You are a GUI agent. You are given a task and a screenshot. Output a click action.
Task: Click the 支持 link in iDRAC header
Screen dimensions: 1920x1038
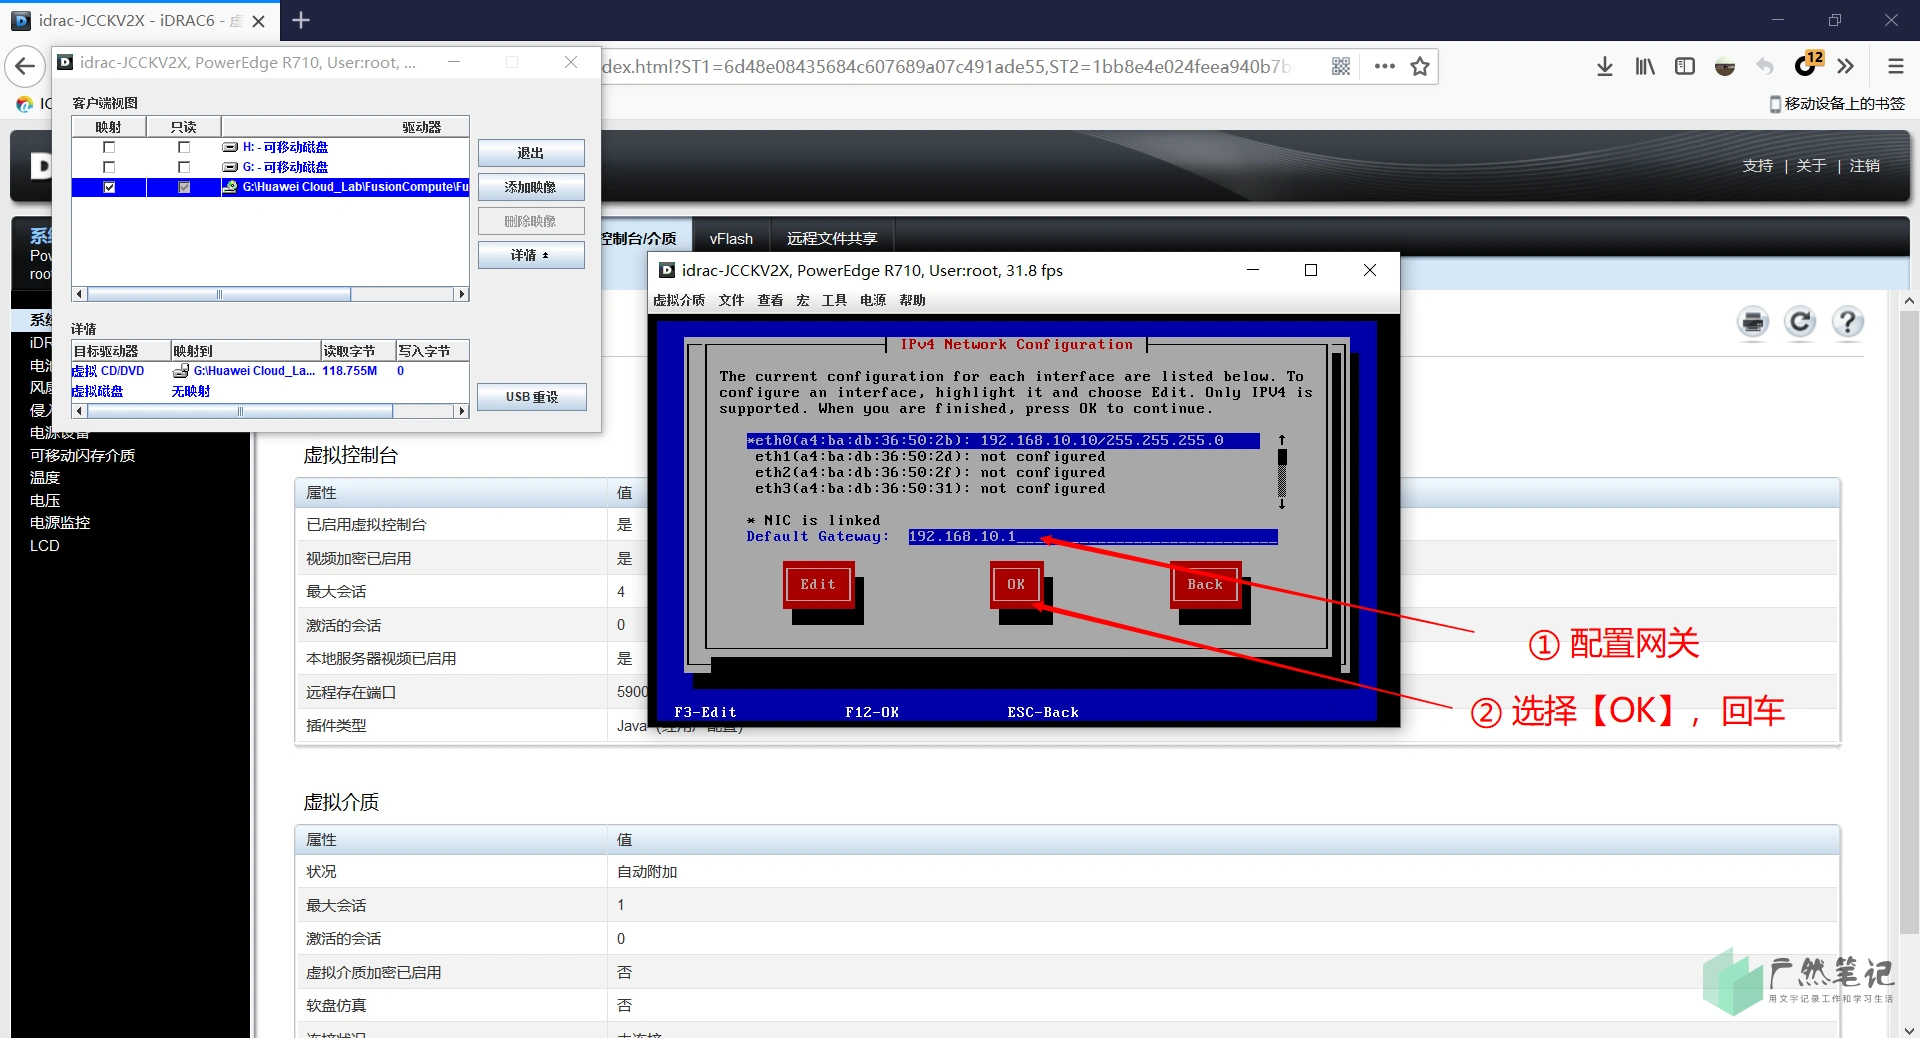(1758, 166)
